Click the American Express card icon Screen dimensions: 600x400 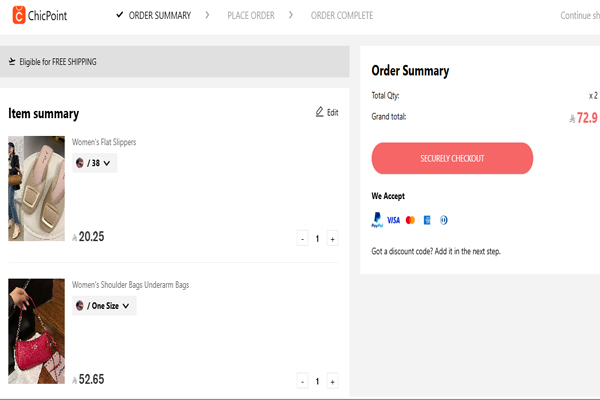tap(426, 219)
